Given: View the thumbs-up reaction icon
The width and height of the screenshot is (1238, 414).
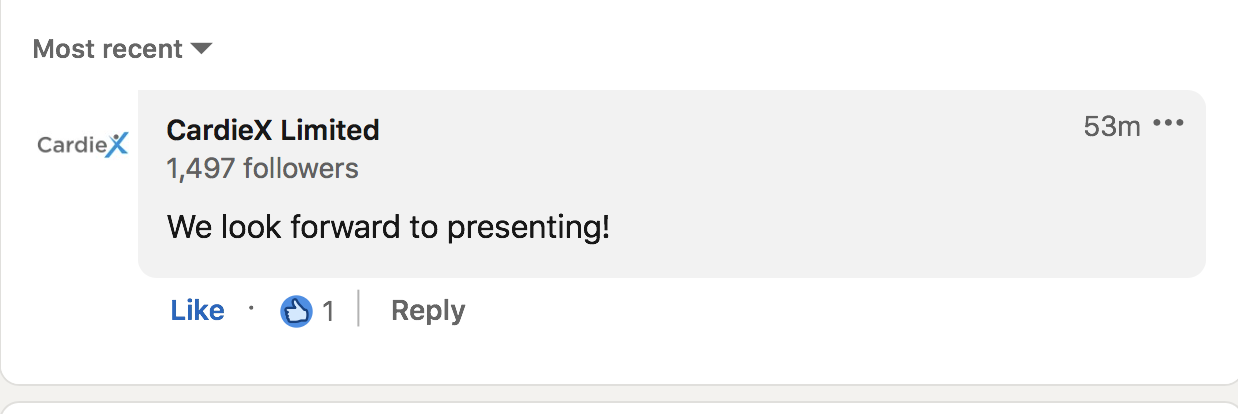Looking at the screenshot, I should tap(296, 312).
